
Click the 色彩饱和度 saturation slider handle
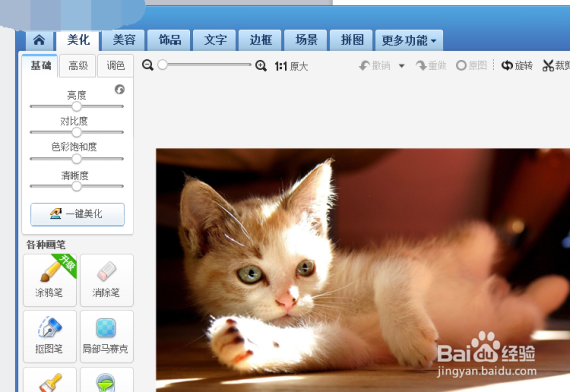point(76,159)
